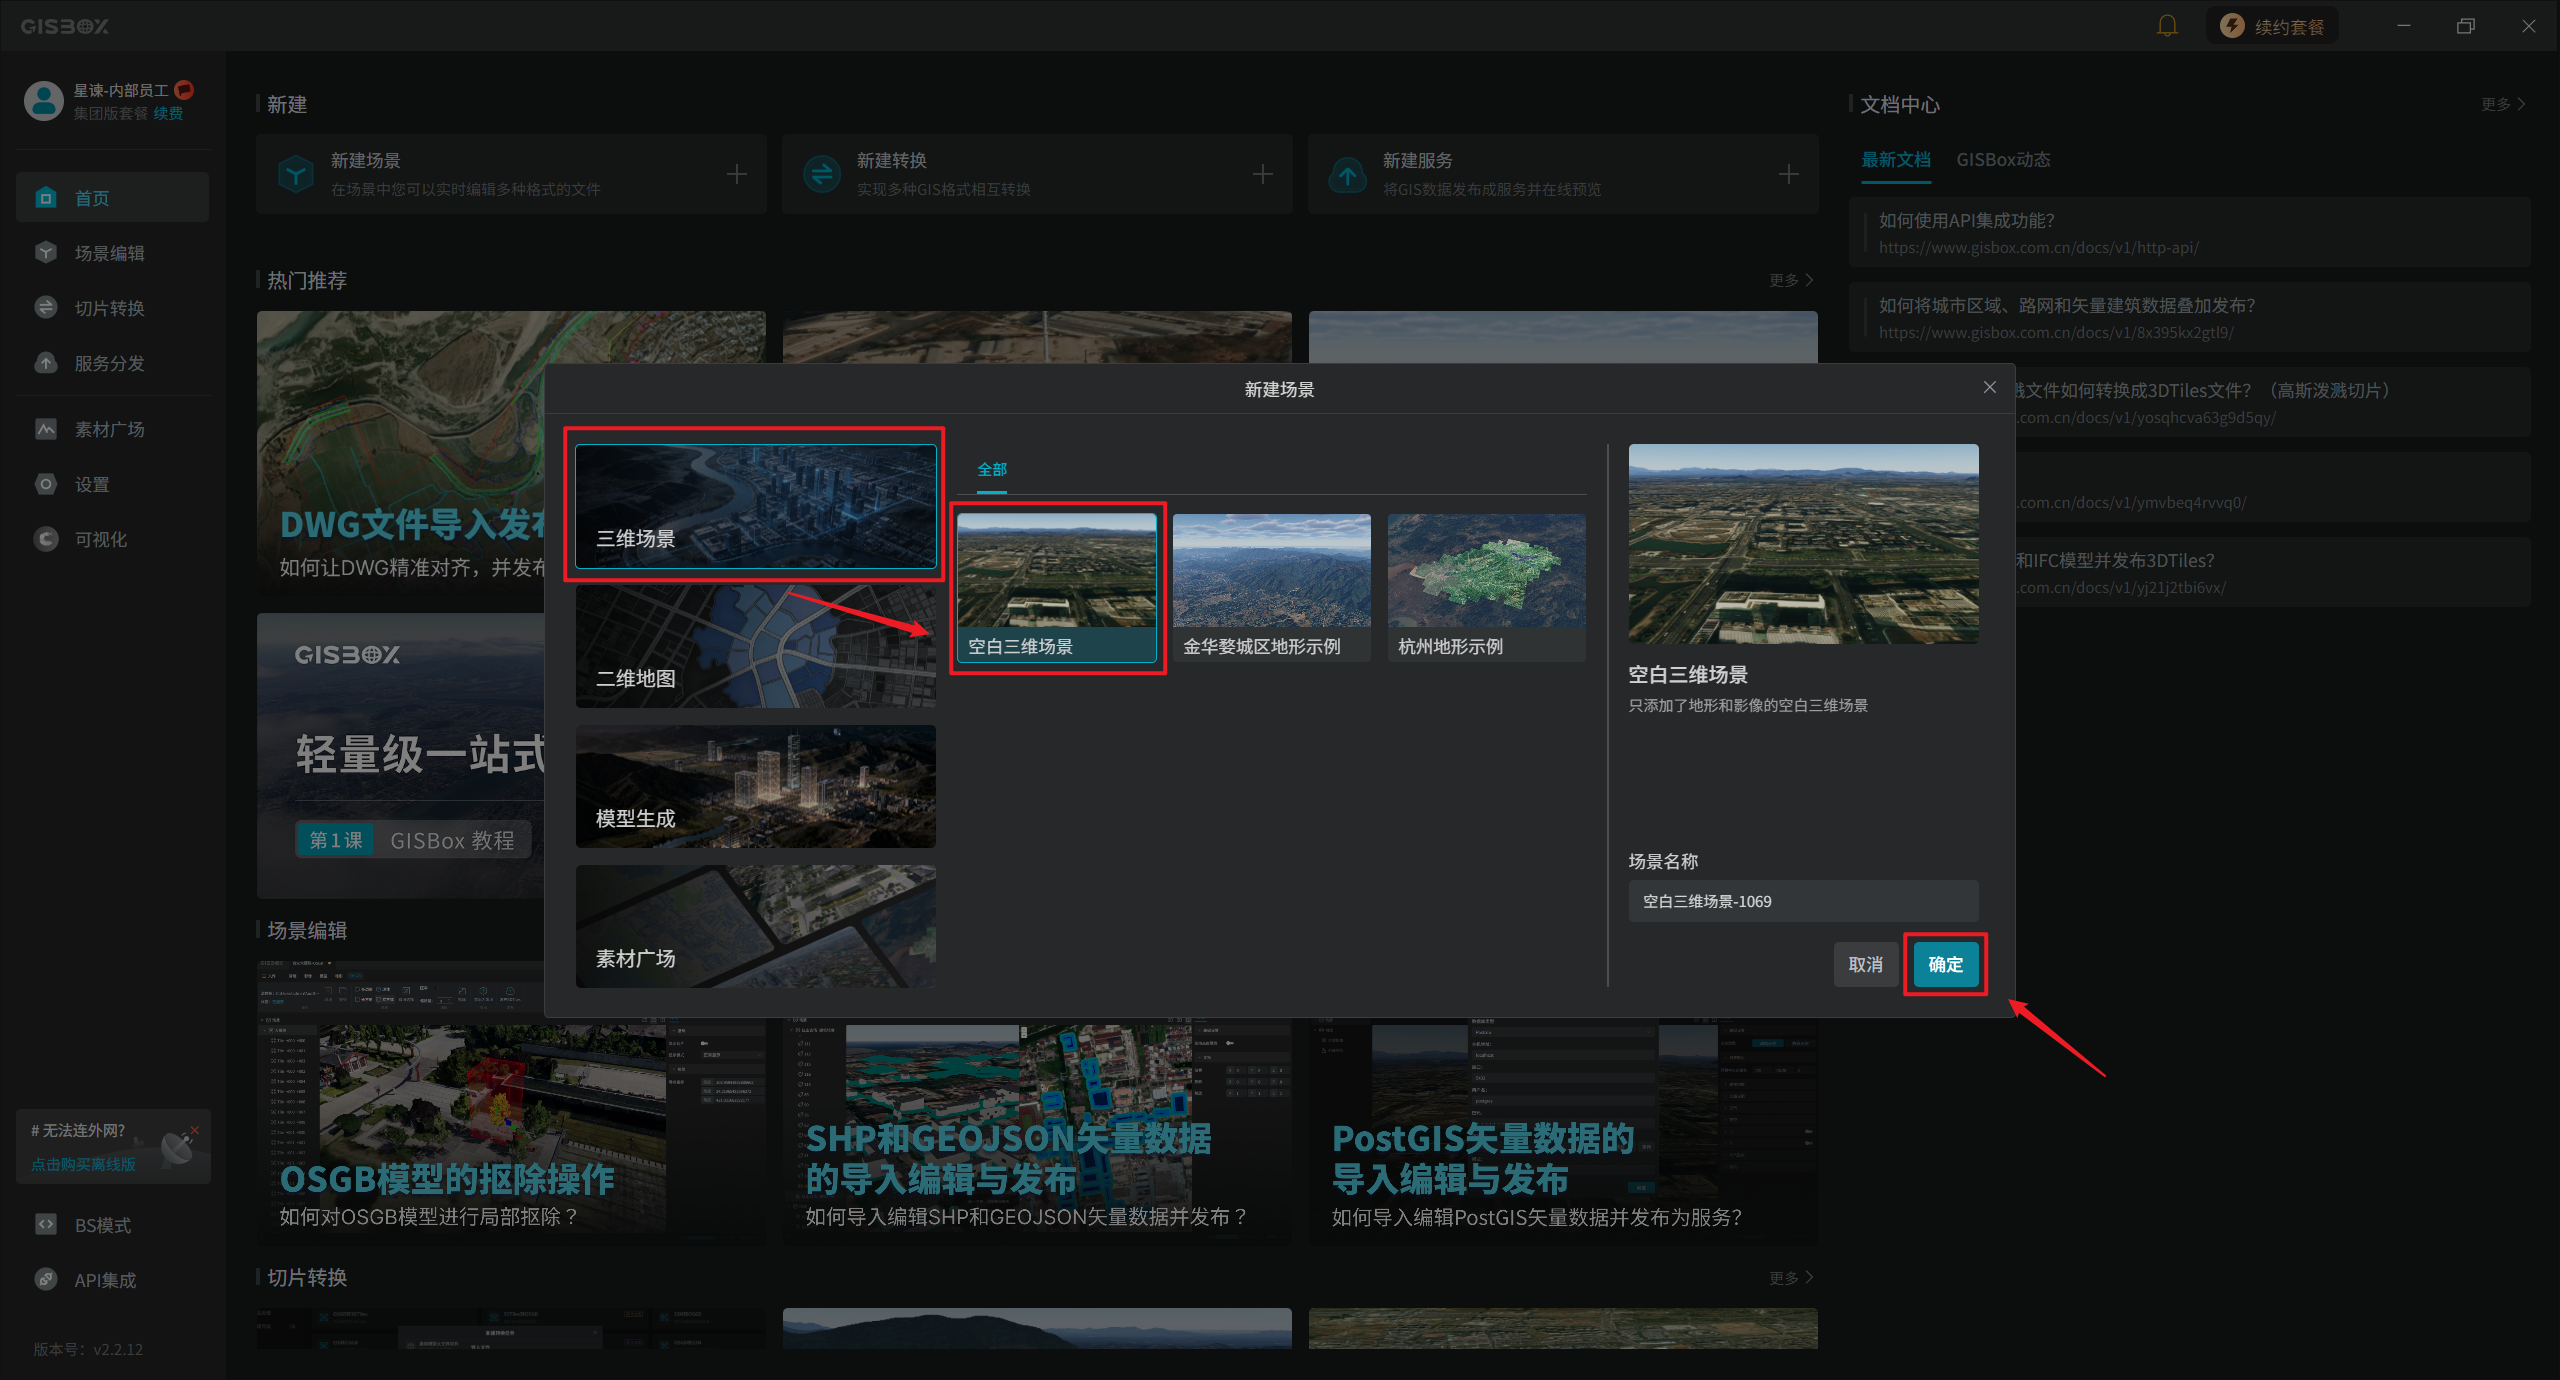Select the 素材广场 category thumbnail in dialog
The height and width of the screenshot is (1380, 2560).
click(756, 926)
